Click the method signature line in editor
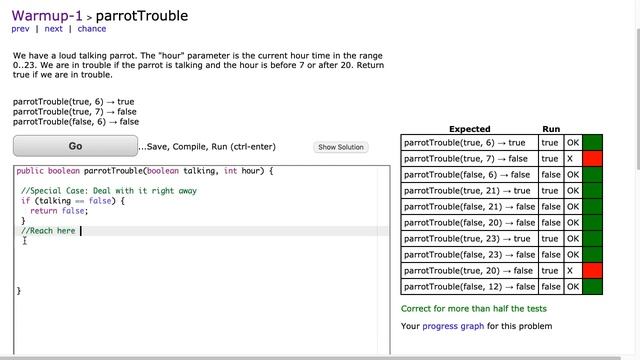The image size is (640, 360). [x=144, y=171]
